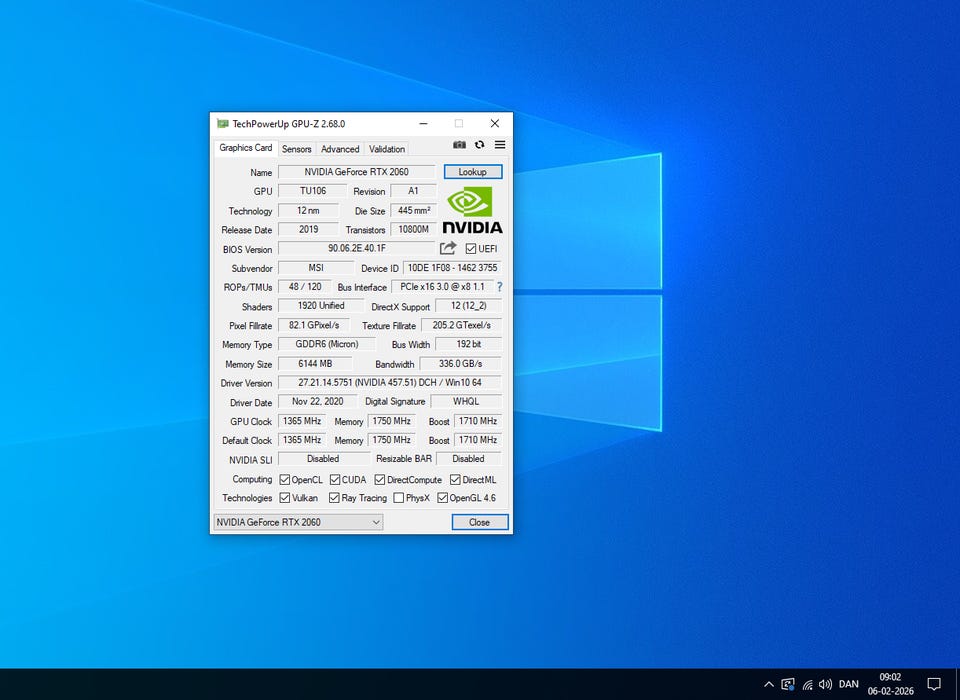
Task: Toggle the Ray Tracing checkbox
Action: [x=335, y=498]
